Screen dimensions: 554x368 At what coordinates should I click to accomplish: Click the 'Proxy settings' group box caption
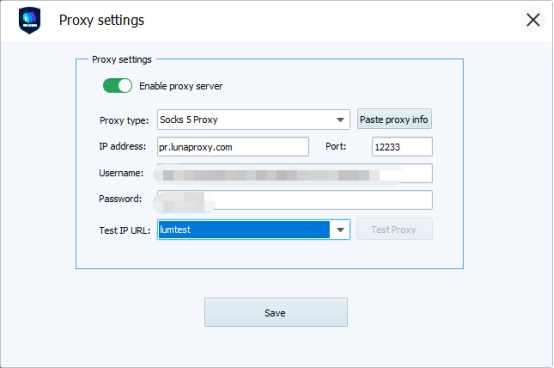pyautogui.click(x=122, y=59)
